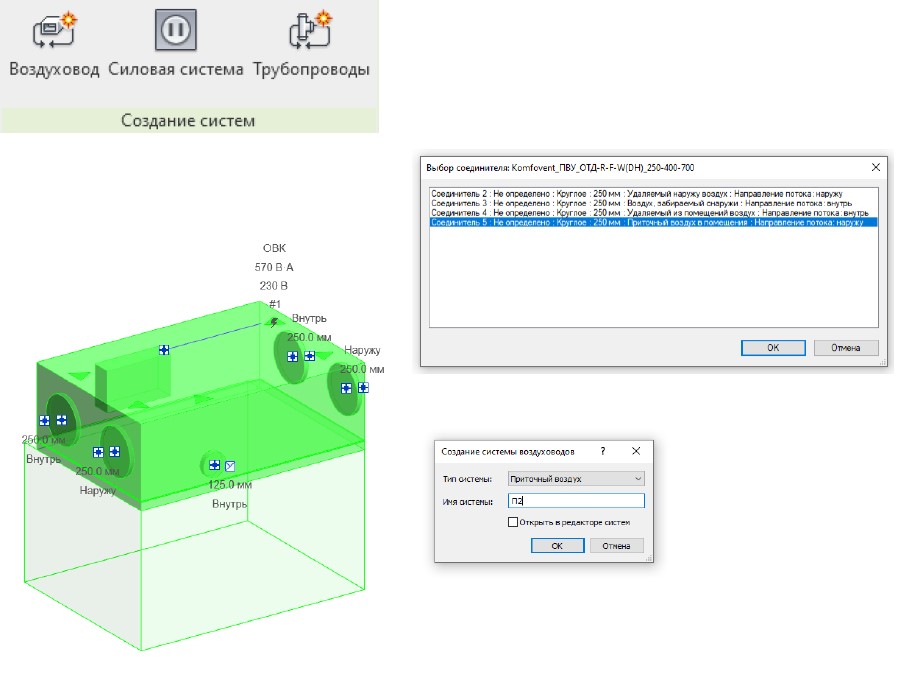The height and width of the screenshot is (676, 915).
Task: Open the Тип системы dropdown
Action: pos(576,479)
